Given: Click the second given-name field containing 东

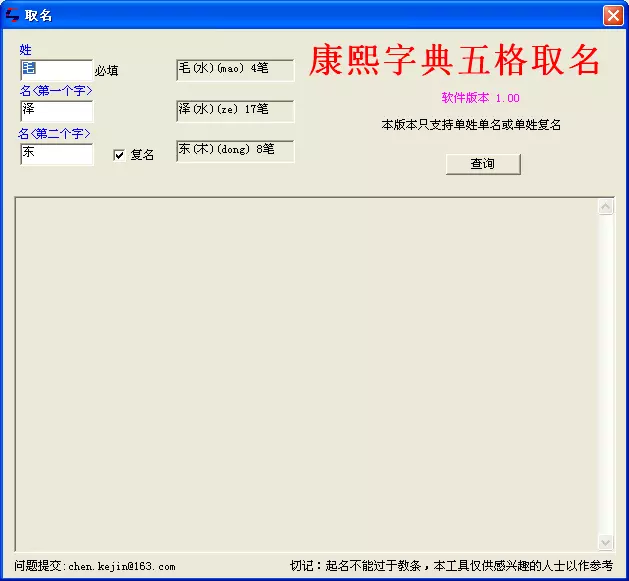Looking at the screenshot, I should click(x=57, y=154).
